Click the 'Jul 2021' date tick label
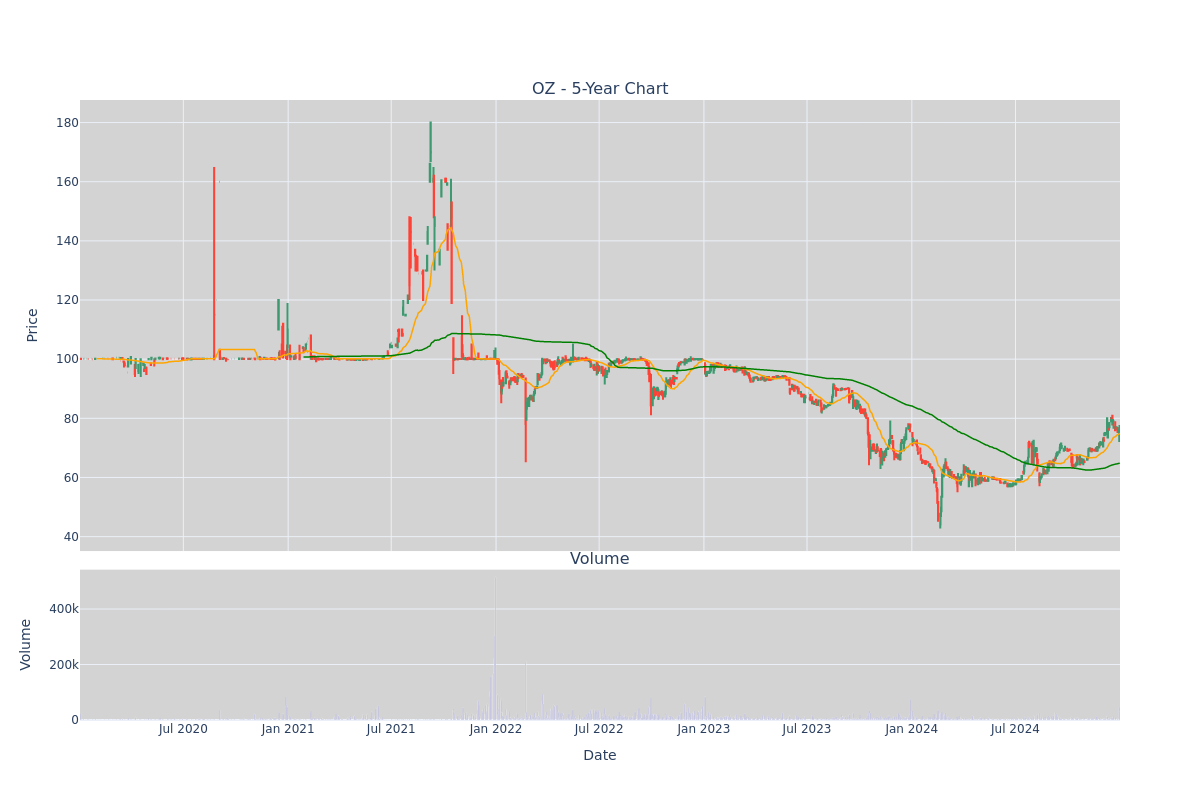The image size is (1200, 800). [391, 729]
